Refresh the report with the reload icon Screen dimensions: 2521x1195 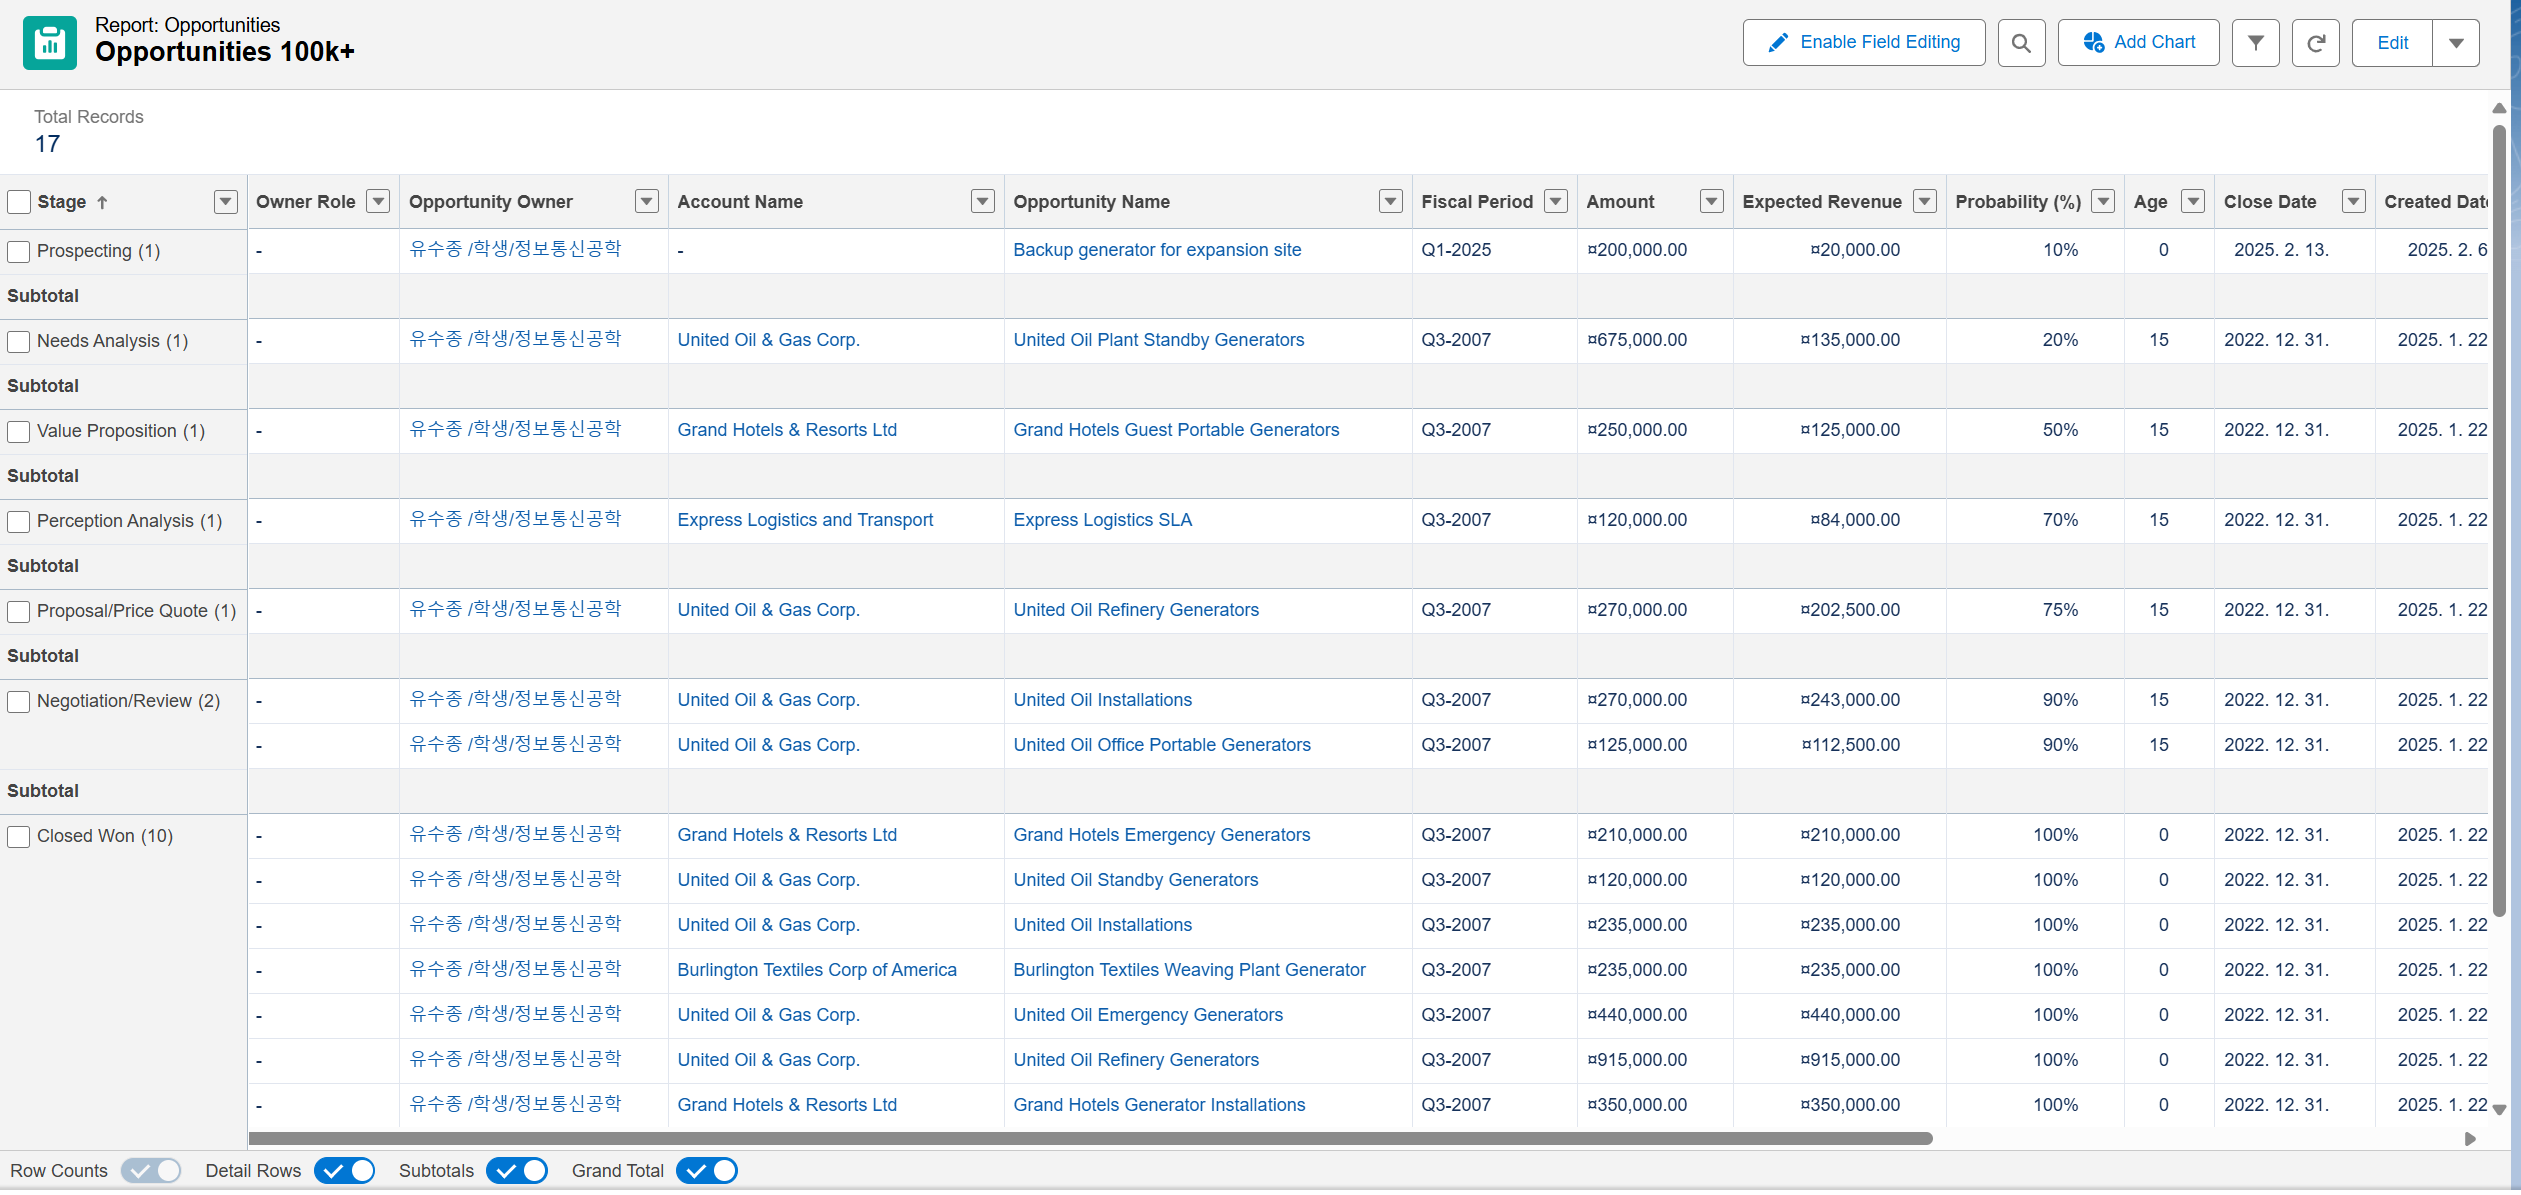[x=2315, y=43]
